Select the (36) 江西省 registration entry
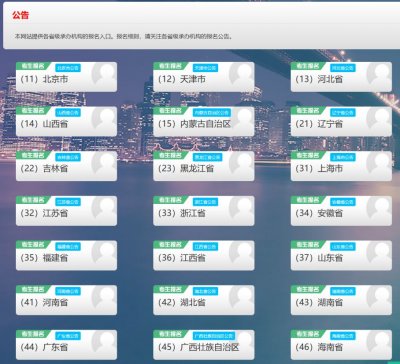This screenshot has height=364, width=400. [x=204, y=255]
